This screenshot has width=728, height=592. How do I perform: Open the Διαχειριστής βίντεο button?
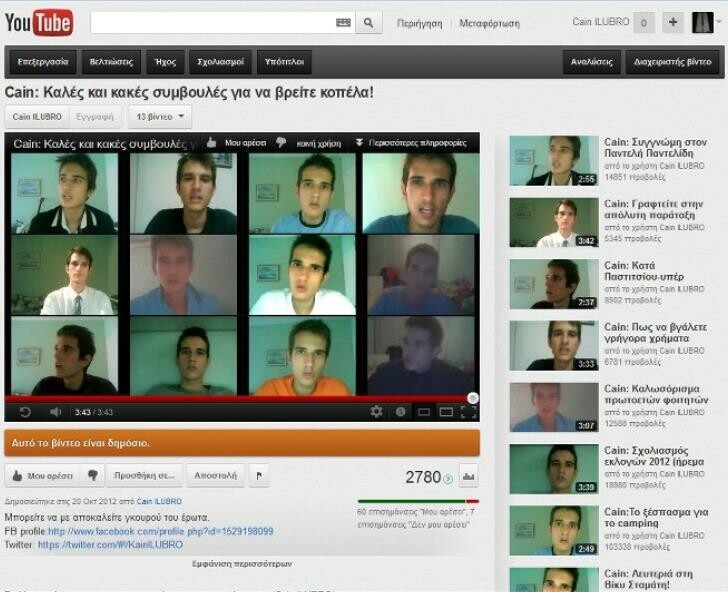673,62
